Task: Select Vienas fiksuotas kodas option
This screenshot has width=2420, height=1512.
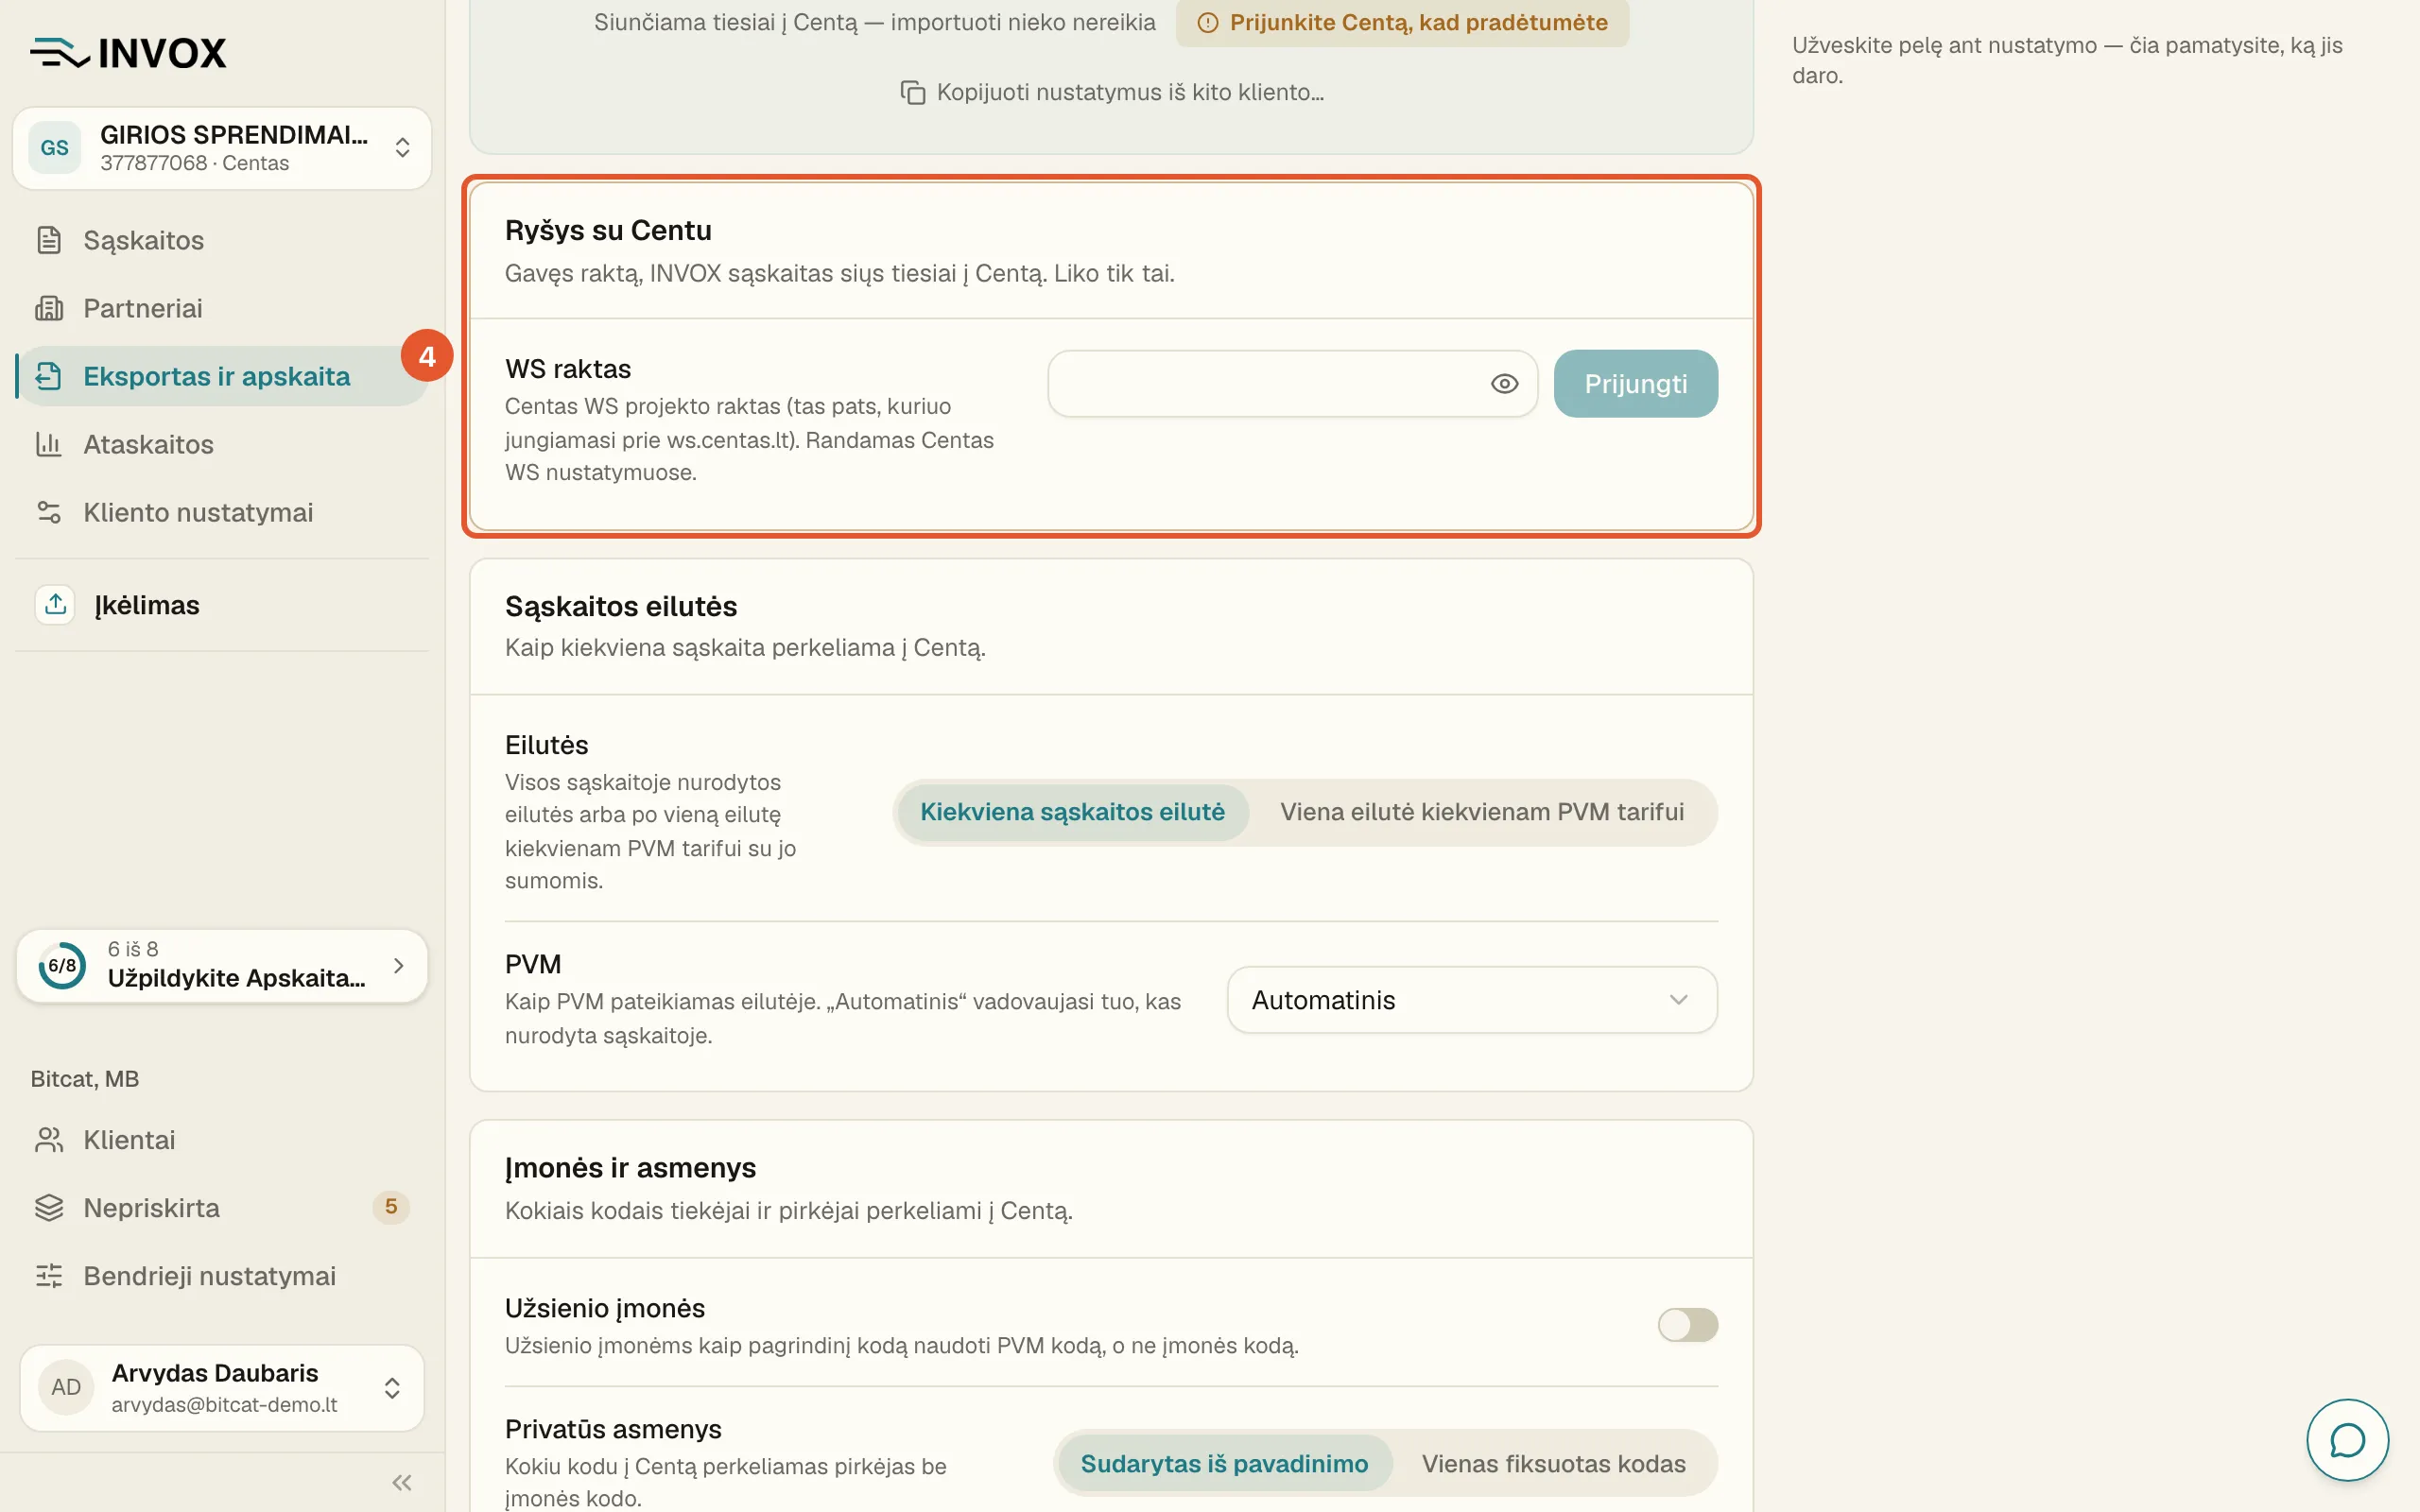Action: pos(1554,1464)
